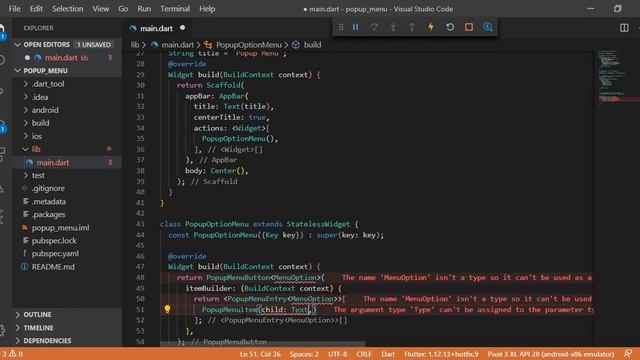The height and width of the screenshot is (360, 640).
Task: Go to line via Ln 51, Col 36
Action: point(260,354)
